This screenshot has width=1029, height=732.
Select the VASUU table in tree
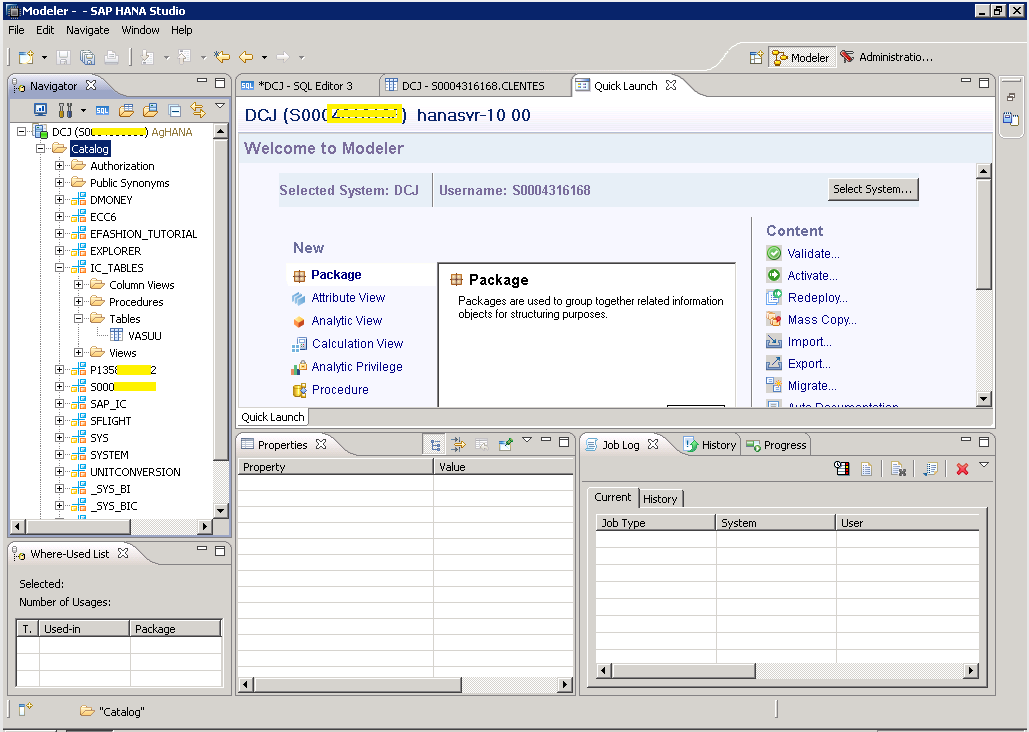[144, 336]
